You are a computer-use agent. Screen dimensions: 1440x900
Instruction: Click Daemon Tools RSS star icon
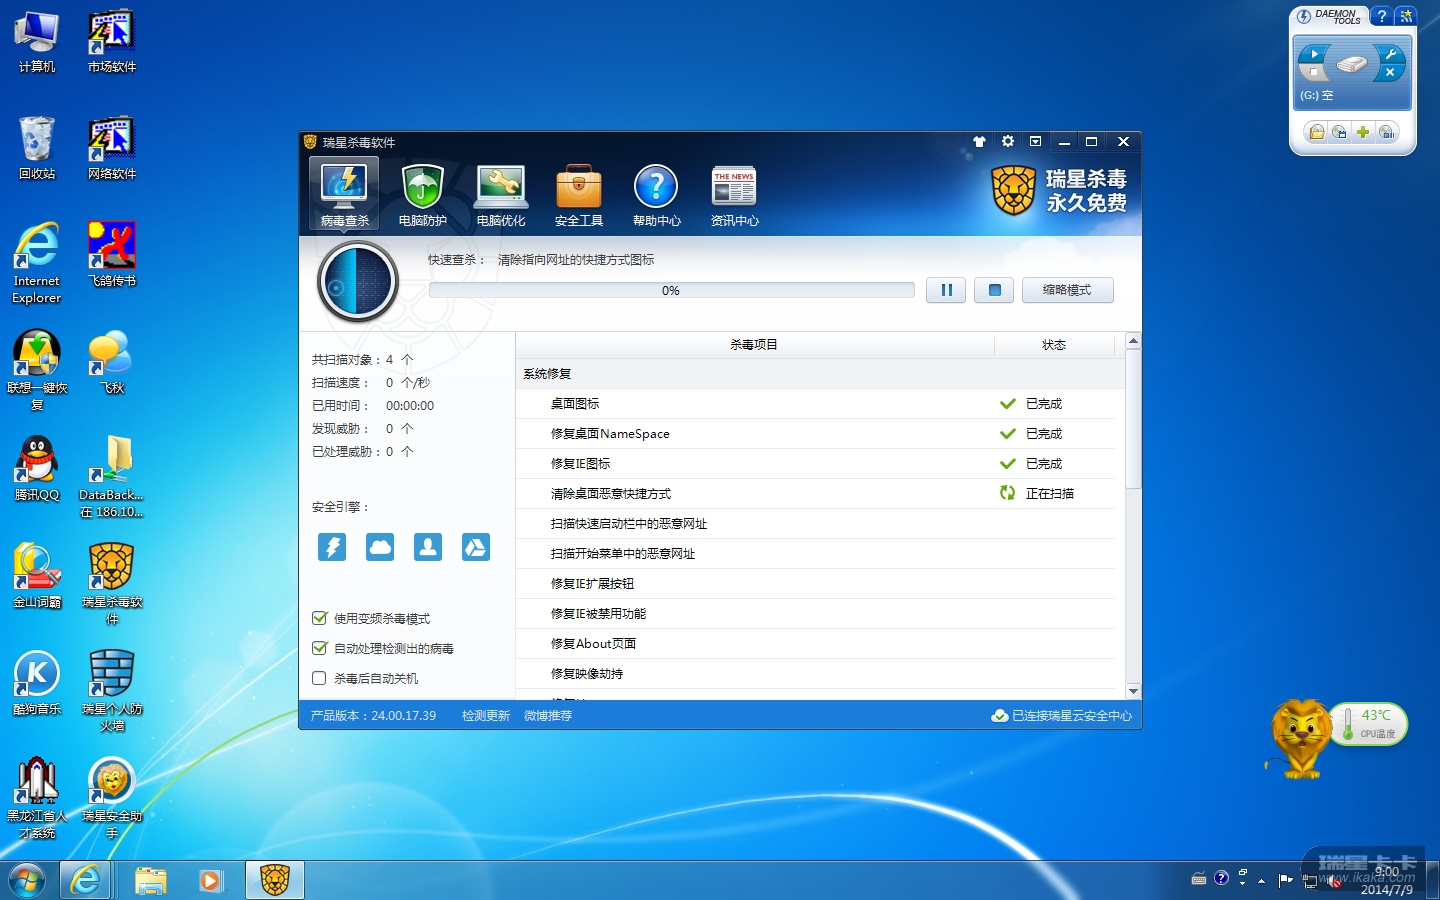1406,16
